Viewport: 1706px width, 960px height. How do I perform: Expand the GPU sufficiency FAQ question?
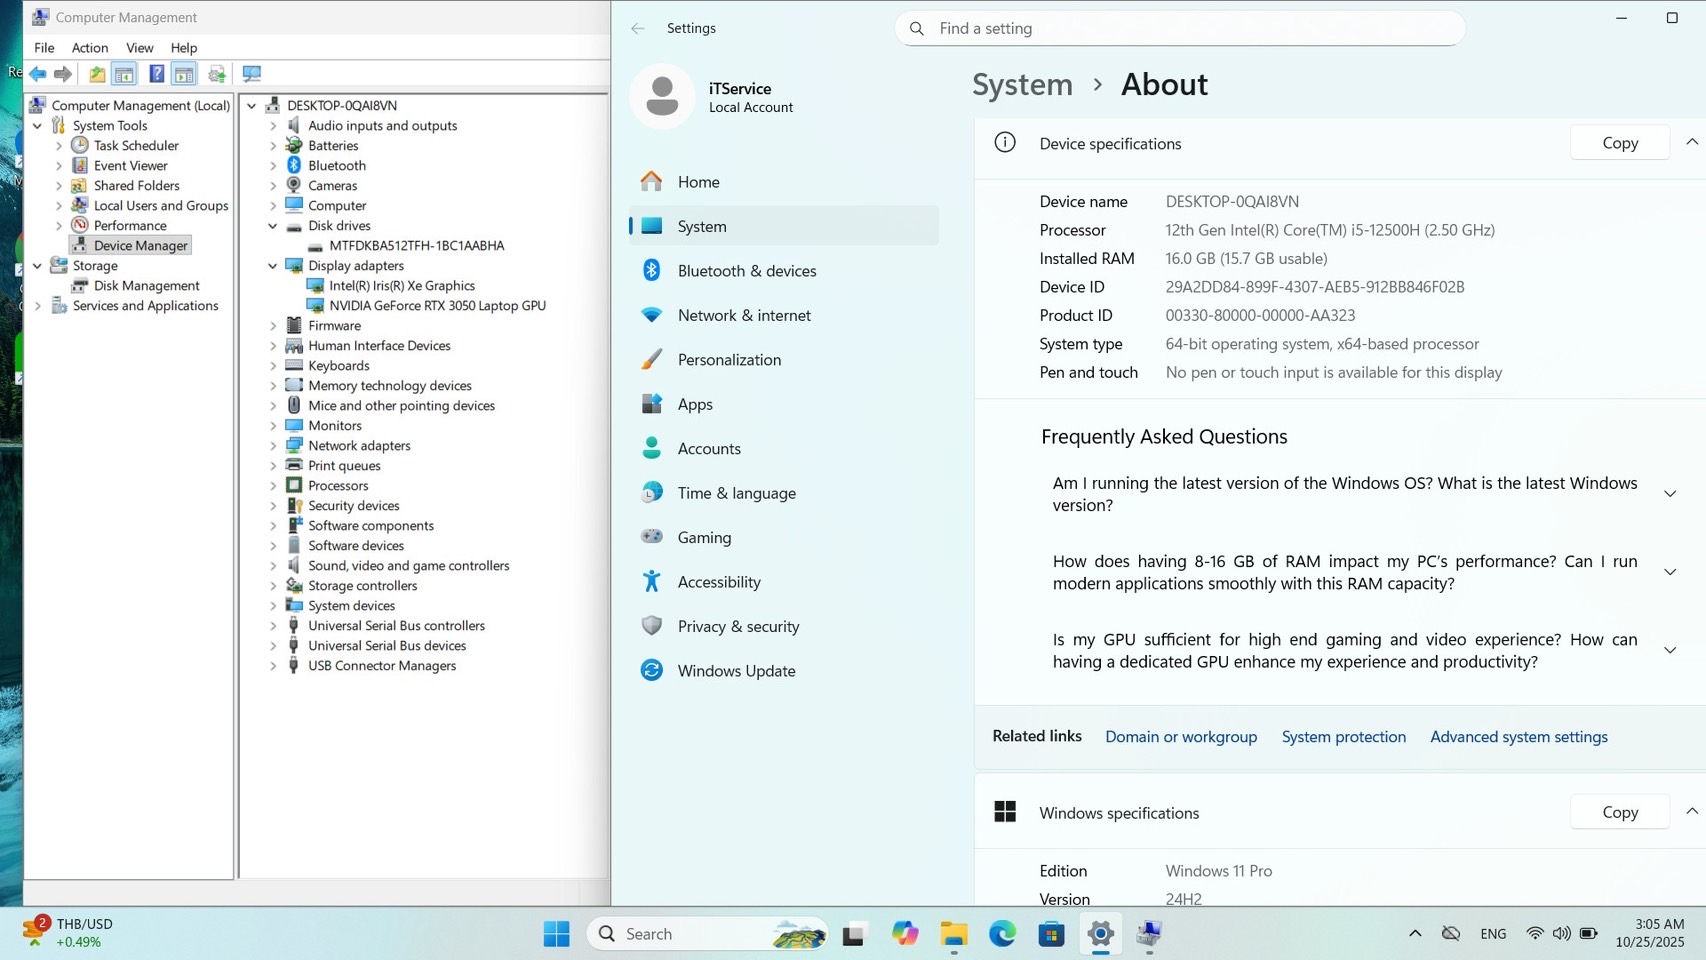(1669, 651)
